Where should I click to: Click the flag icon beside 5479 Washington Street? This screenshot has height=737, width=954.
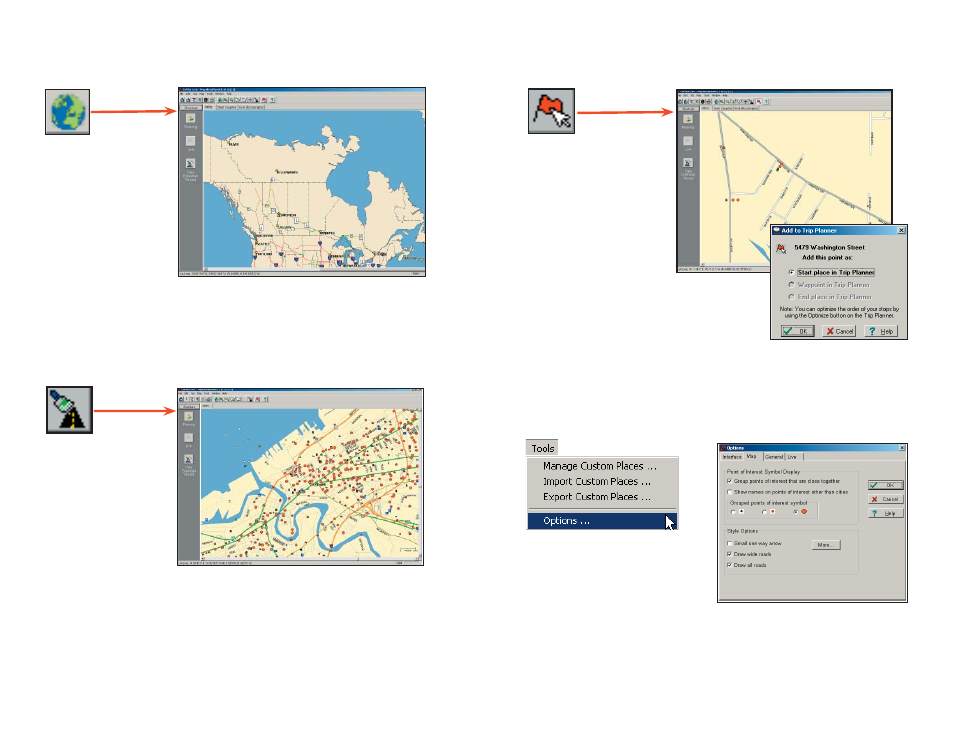pyautogui.click(x=781, y=248)
